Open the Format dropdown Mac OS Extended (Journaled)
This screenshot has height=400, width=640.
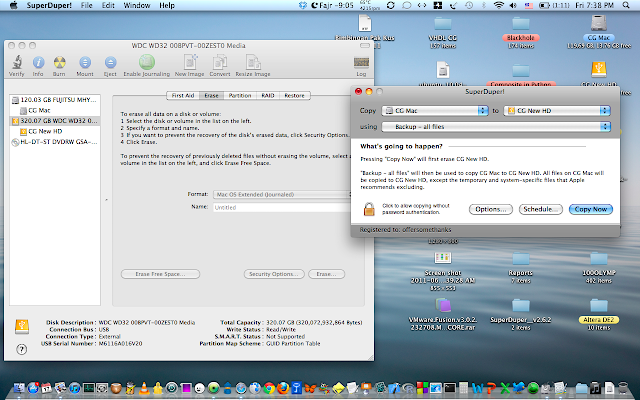click(x=282, y=195)
